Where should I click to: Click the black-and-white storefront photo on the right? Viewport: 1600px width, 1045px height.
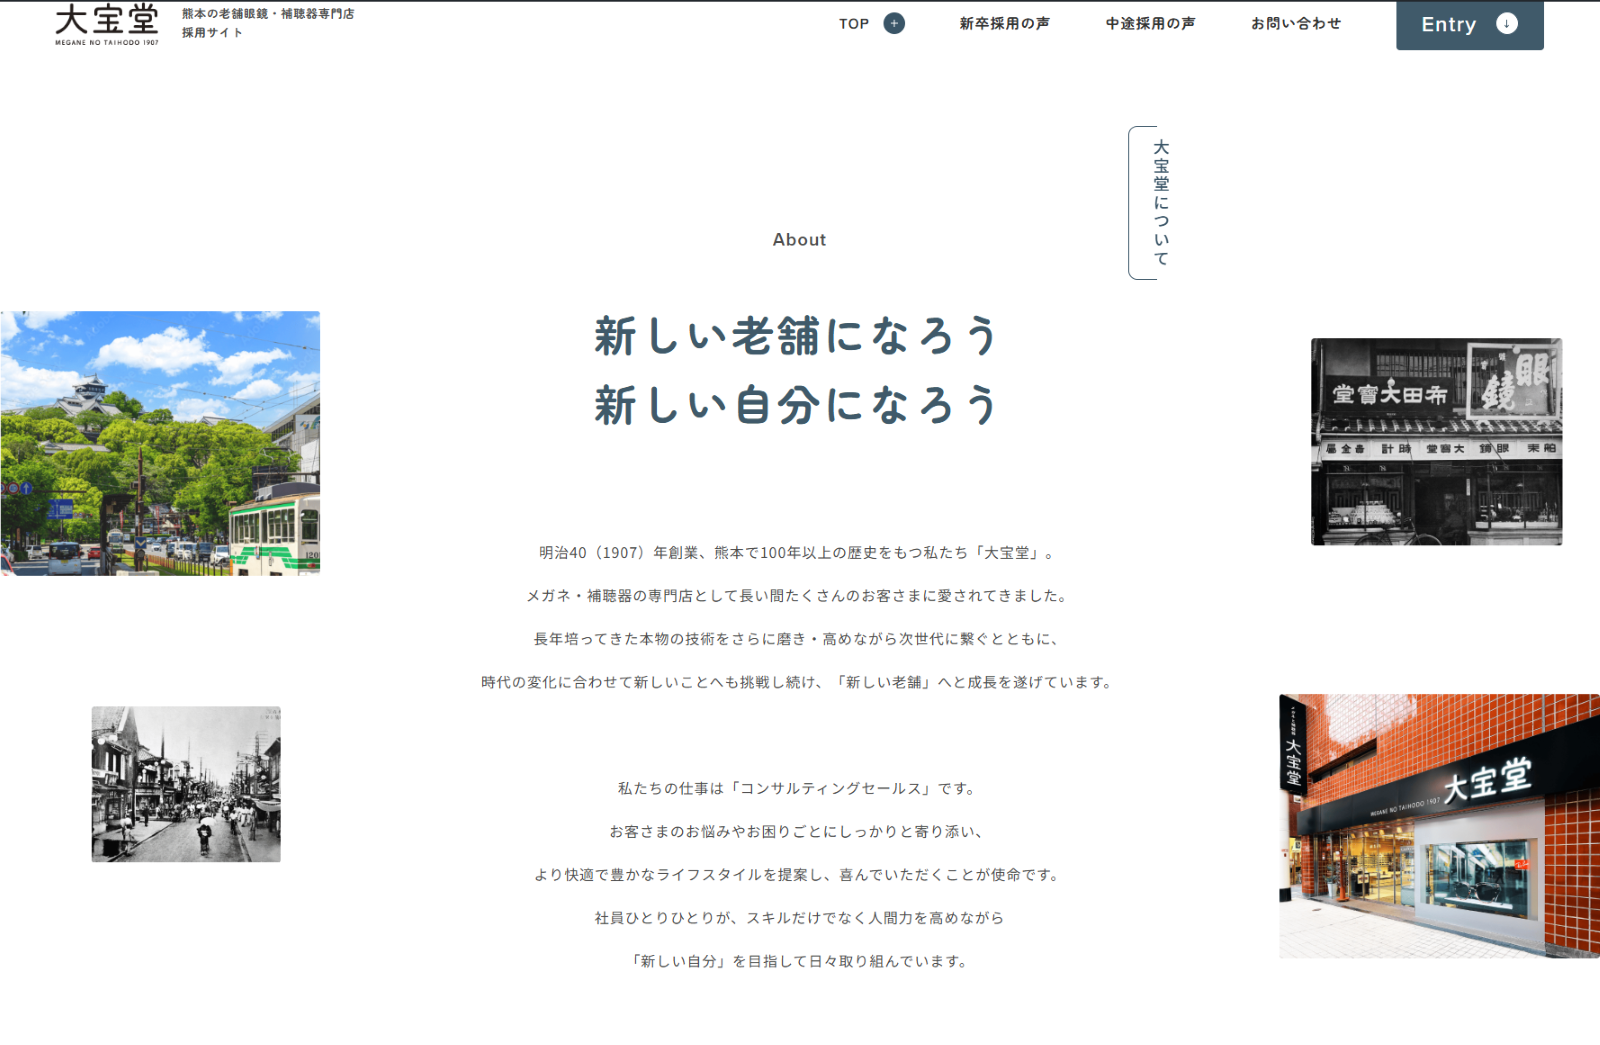tap(1435, 441)
